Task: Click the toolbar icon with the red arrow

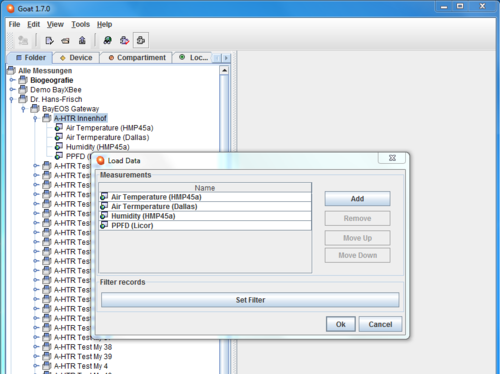Action: (124, 41)
